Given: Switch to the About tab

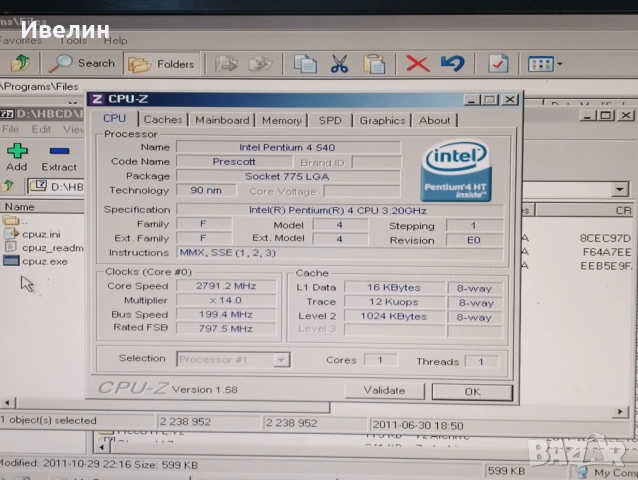Looking at the screenshot, I should [x=435, y=120].
